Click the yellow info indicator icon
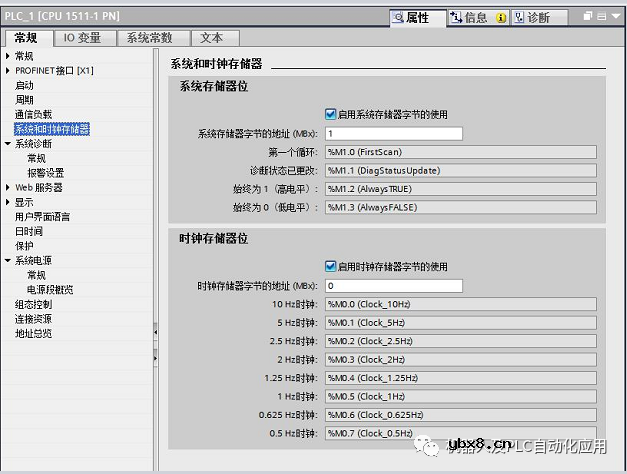The width and height of the screenshot is (627, 474). coord(501,18)
